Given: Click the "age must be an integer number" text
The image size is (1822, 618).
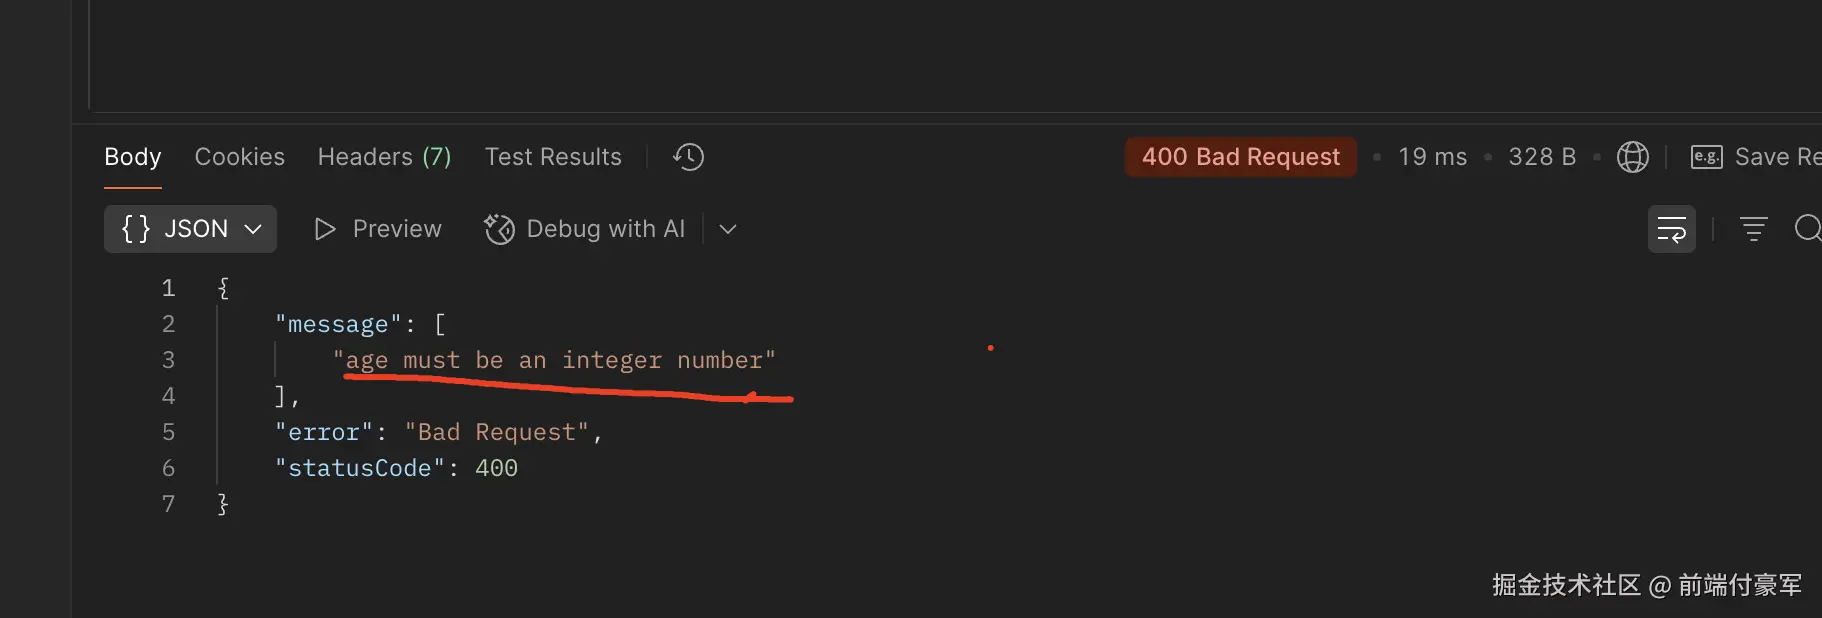Looking at the screenshot, I should pos(554,360).
